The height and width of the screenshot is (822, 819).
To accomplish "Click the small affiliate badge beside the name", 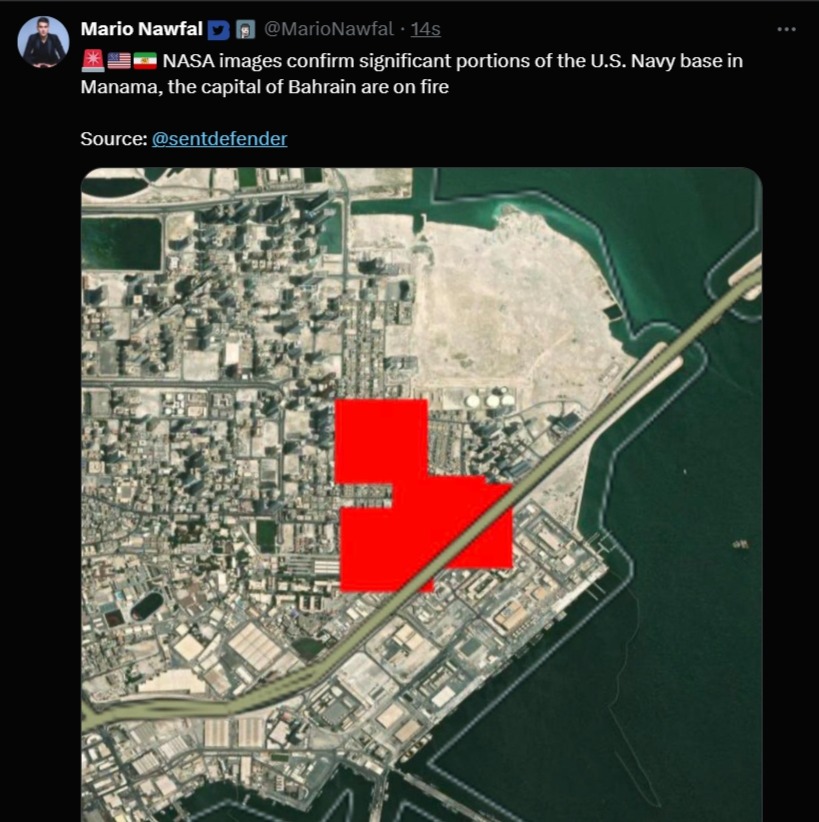I will 245,29.
